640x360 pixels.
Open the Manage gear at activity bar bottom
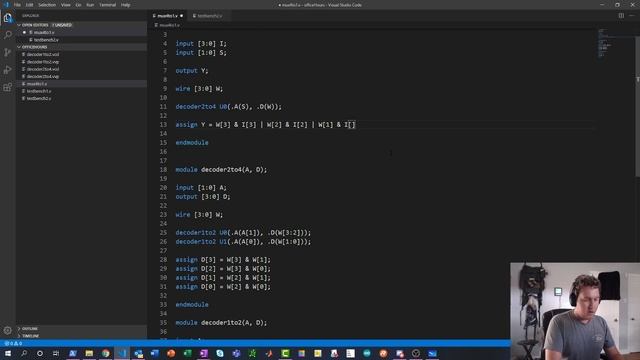(8, 330)
